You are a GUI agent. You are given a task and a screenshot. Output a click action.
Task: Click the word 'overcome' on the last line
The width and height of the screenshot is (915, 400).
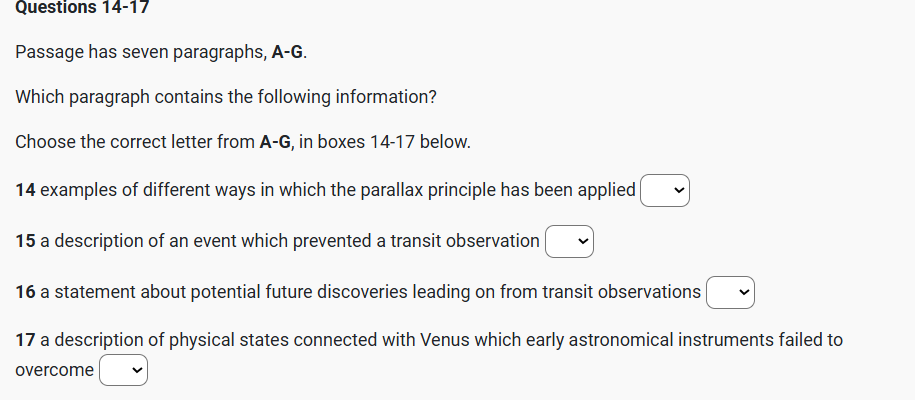pyautogui.click(x=55, y=370)
